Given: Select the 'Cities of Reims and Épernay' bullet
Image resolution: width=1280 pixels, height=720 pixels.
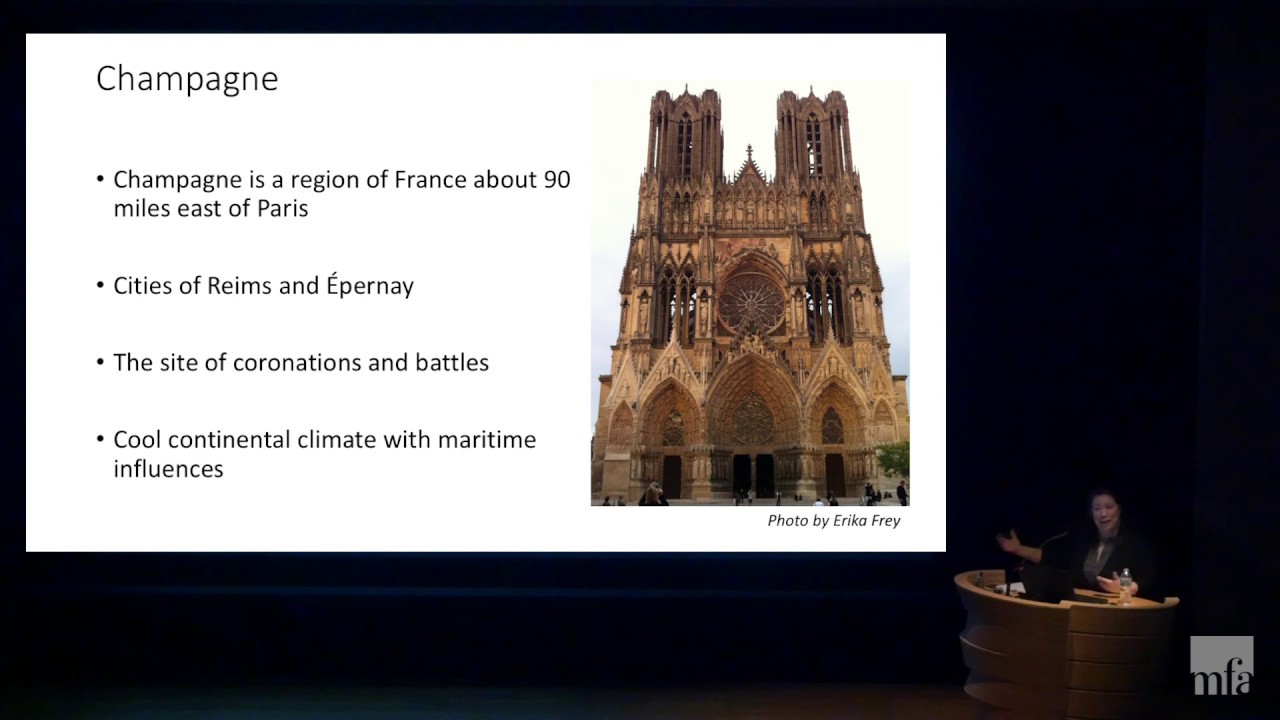Looking at the screenshot, I should (263, 286).
